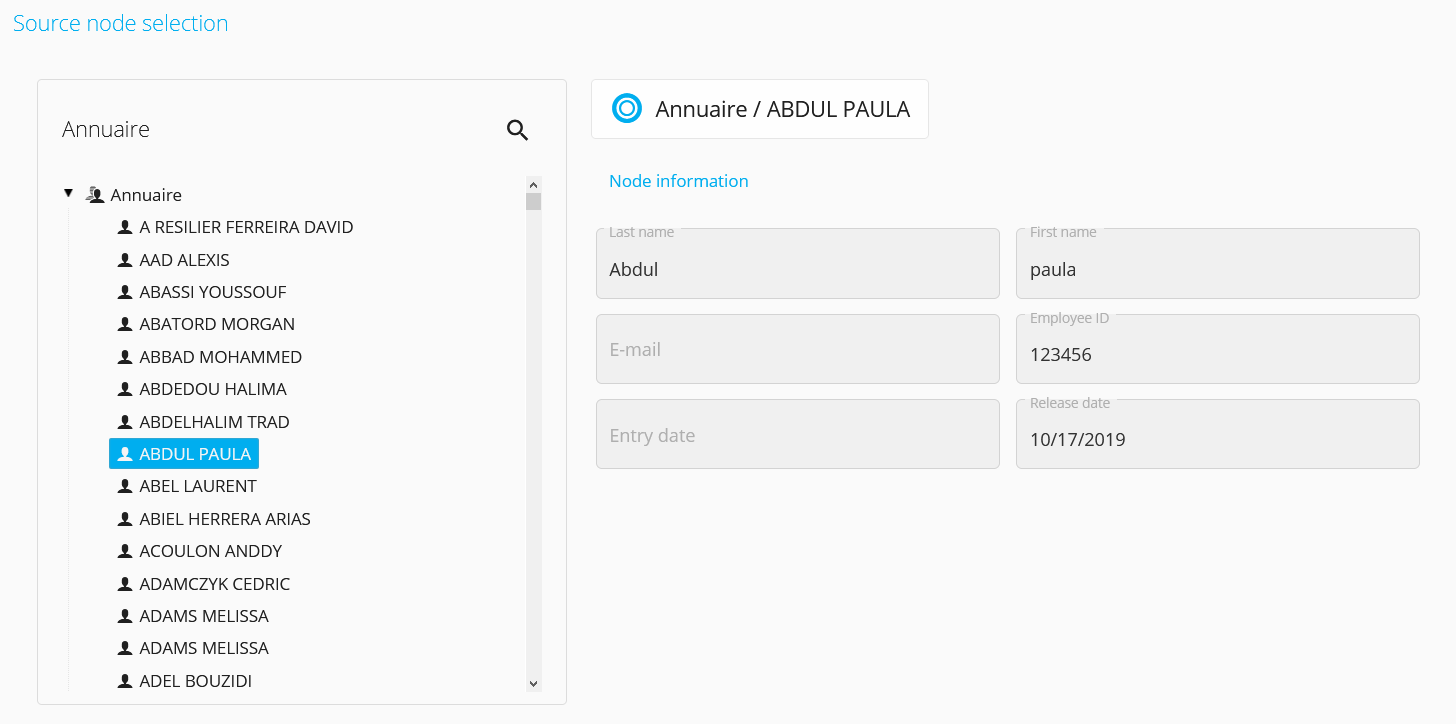Collapse the Annuaire root tree node

click(x=68, y=193)
